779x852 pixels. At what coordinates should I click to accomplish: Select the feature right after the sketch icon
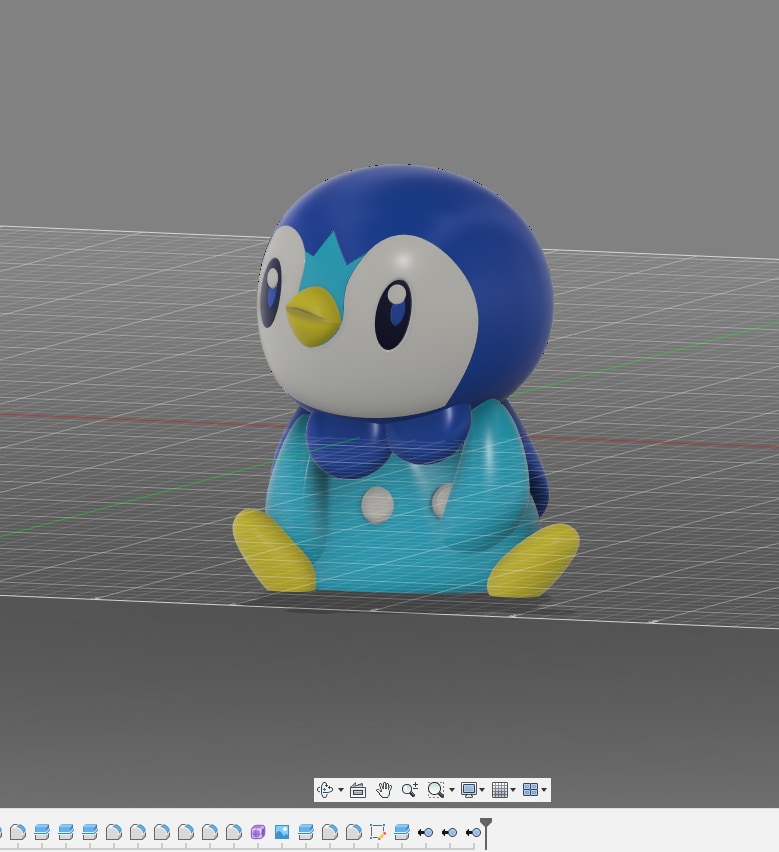(401, 832)
